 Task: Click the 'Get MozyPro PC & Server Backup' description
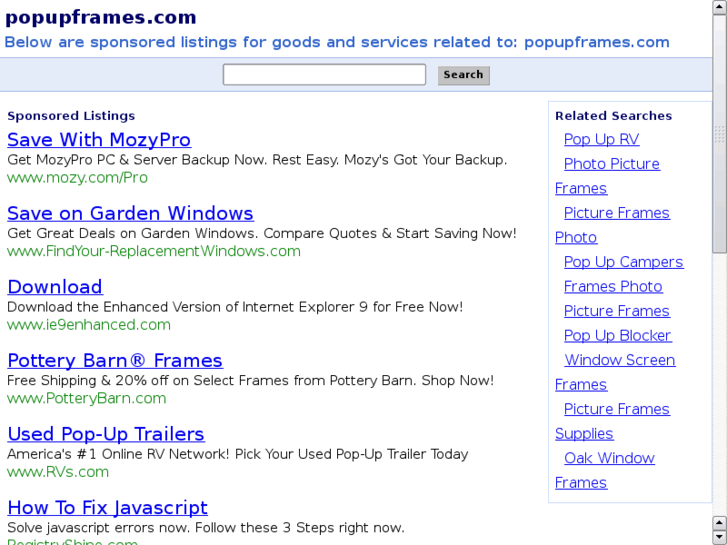[x=257, y=160]
